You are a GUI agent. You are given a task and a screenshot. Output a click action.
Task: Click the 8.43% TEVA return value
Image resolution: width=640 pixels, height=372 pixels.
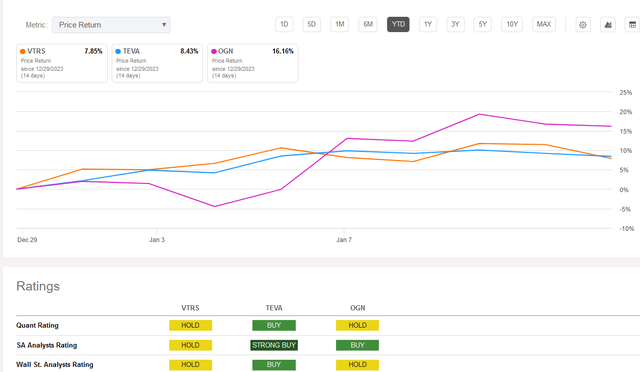[189, 51]
